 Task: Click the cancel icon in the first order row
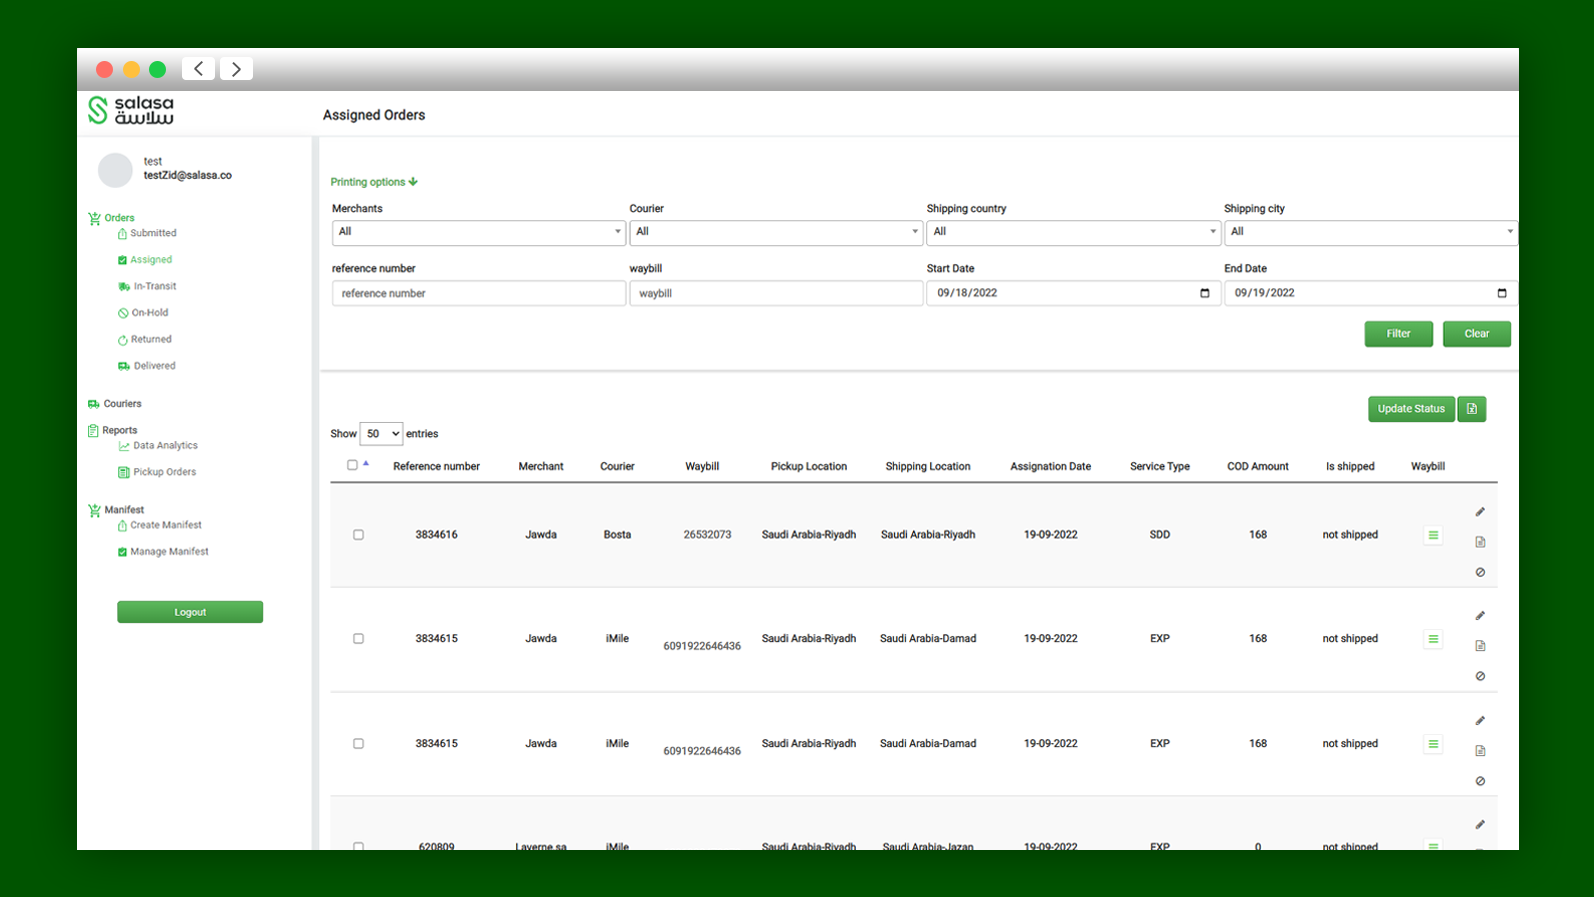coord(1480,572)
